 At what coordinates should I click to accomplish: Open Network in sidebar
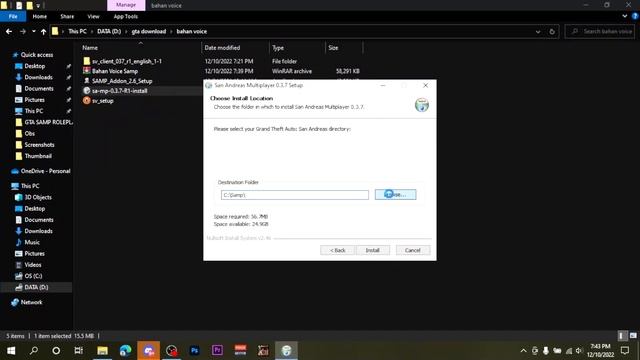(31, 302)
